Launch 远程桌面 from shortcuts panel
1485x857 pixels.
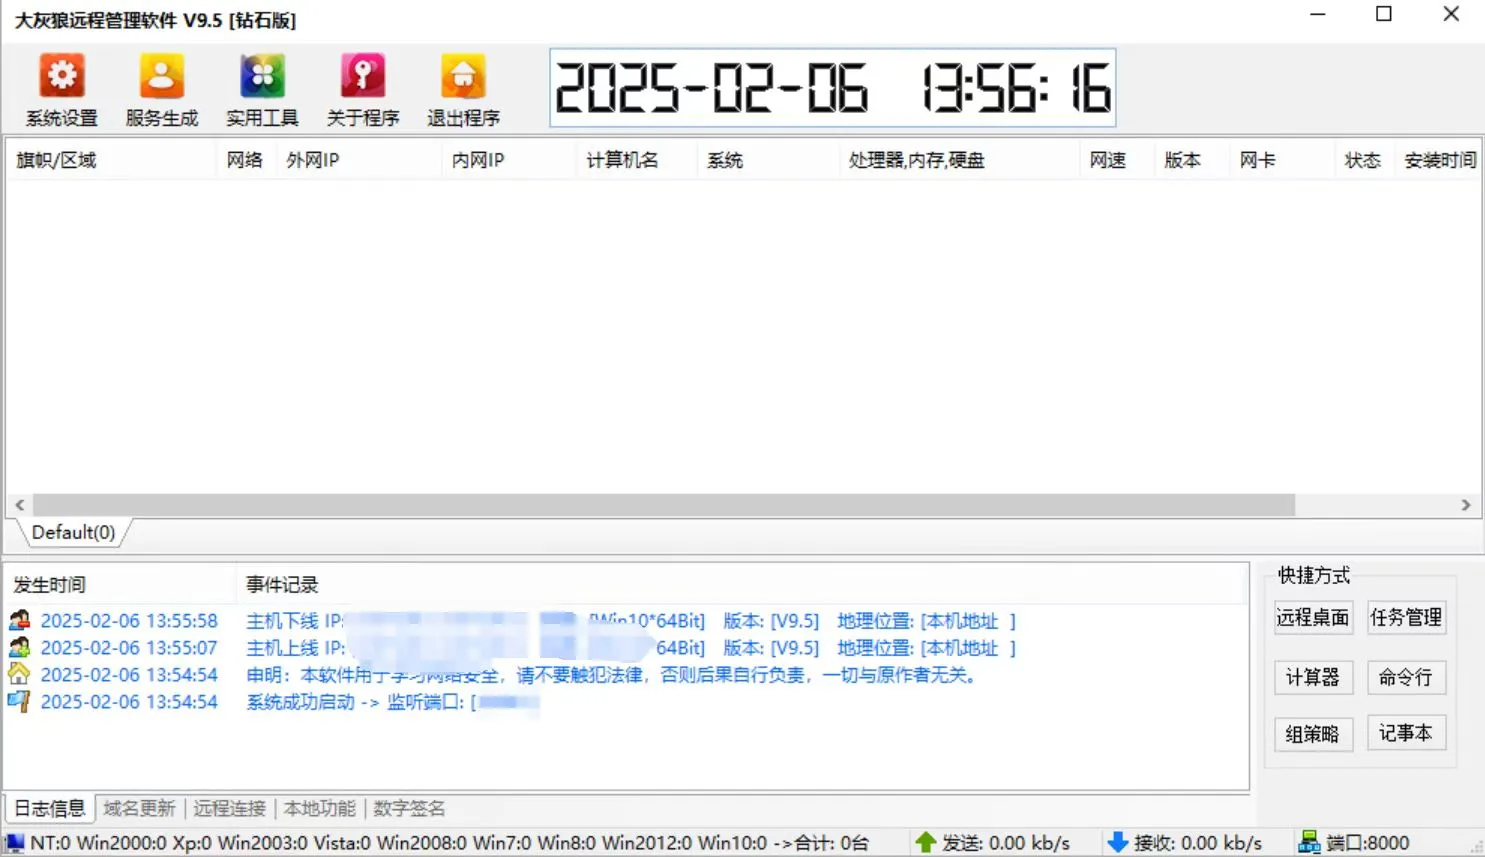[x=1313, y=617]
